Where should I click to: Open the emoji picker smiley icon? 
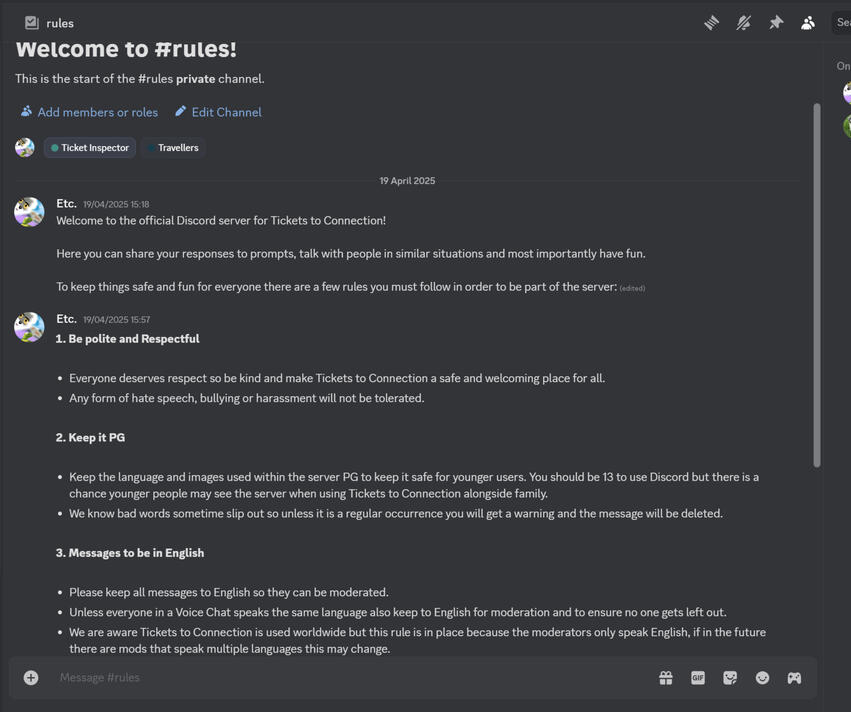(x=762, y=678)
